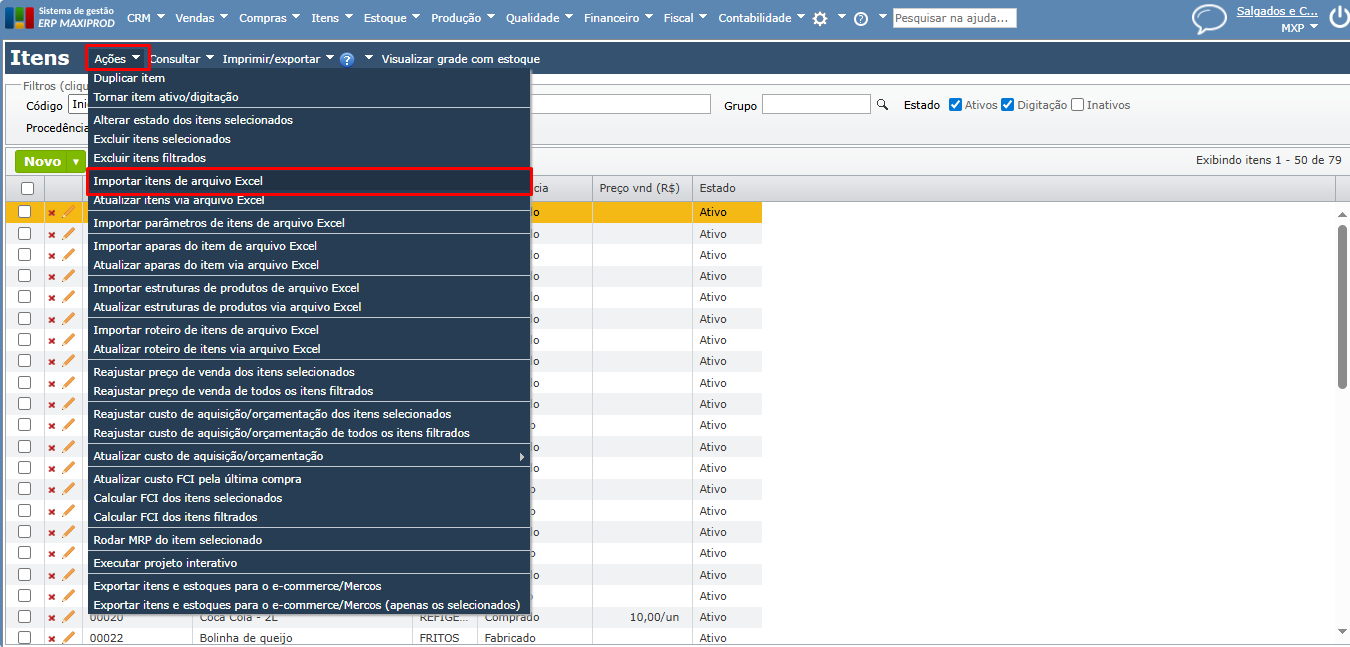The height and width of the screenshot is (647, 1350).
Task: Click the power logout icon
Action: [x=1338, y=18]
